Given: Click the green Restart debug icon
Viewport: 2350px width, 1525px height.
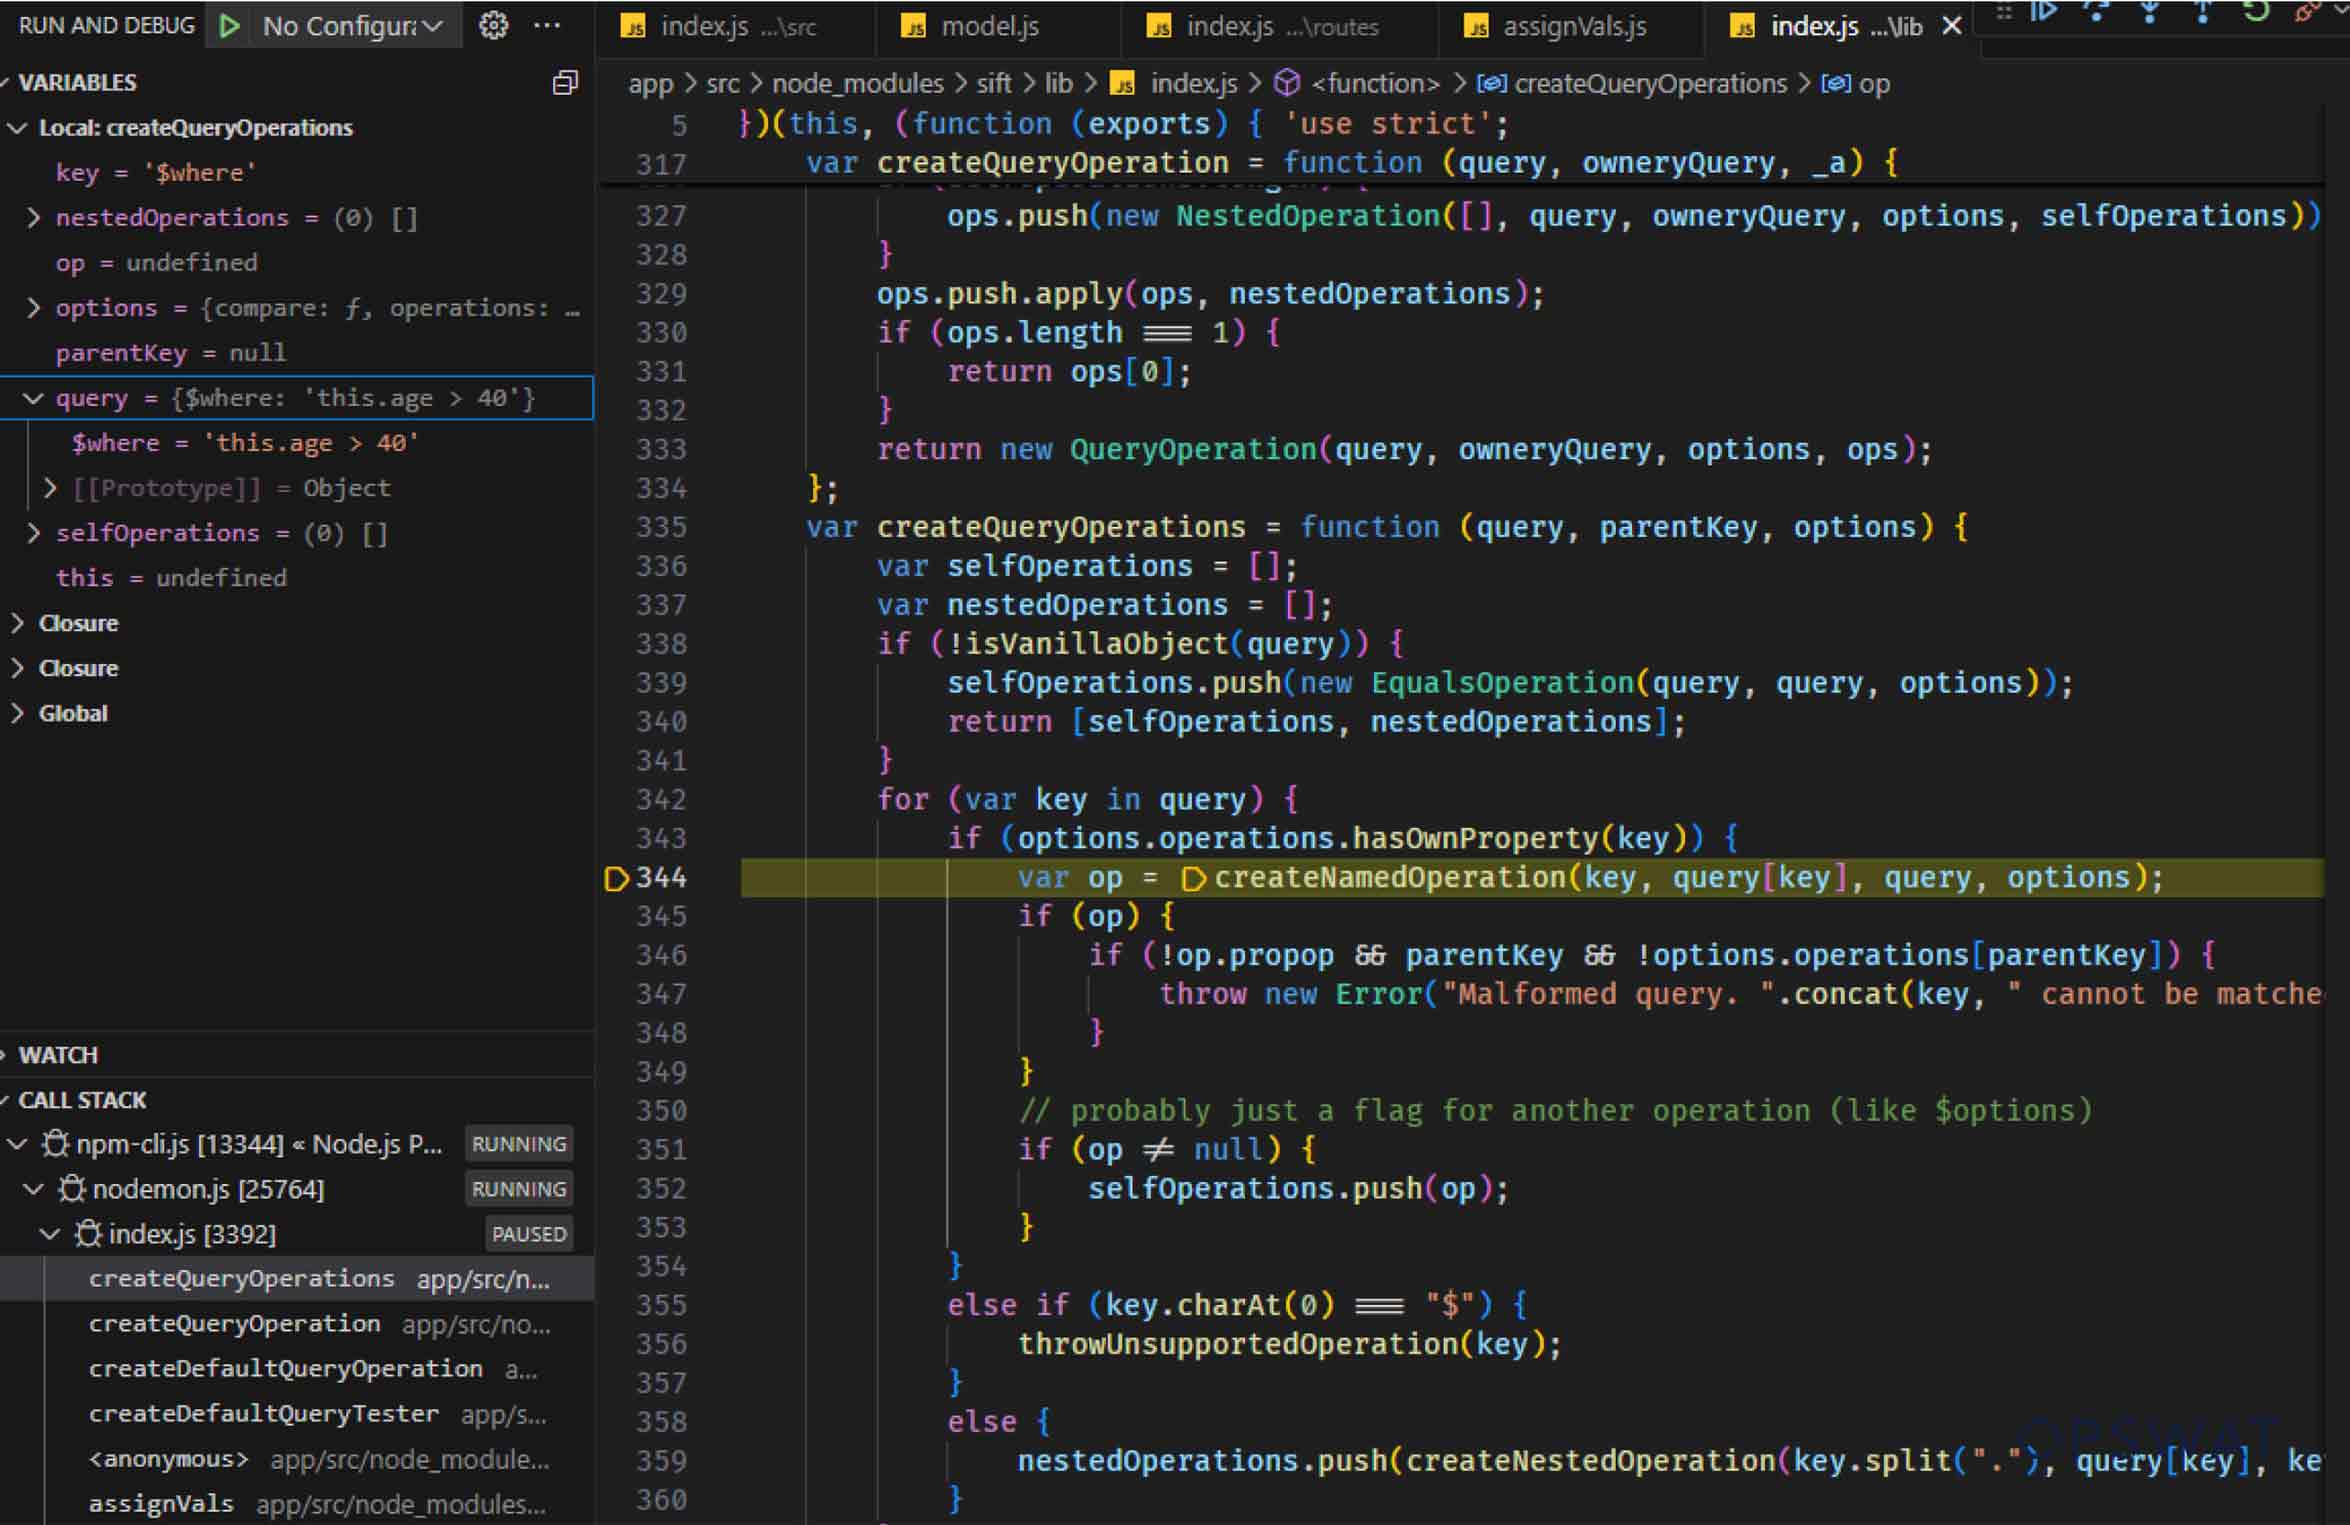Looking at the screenshot, I should pos(2255,12).
